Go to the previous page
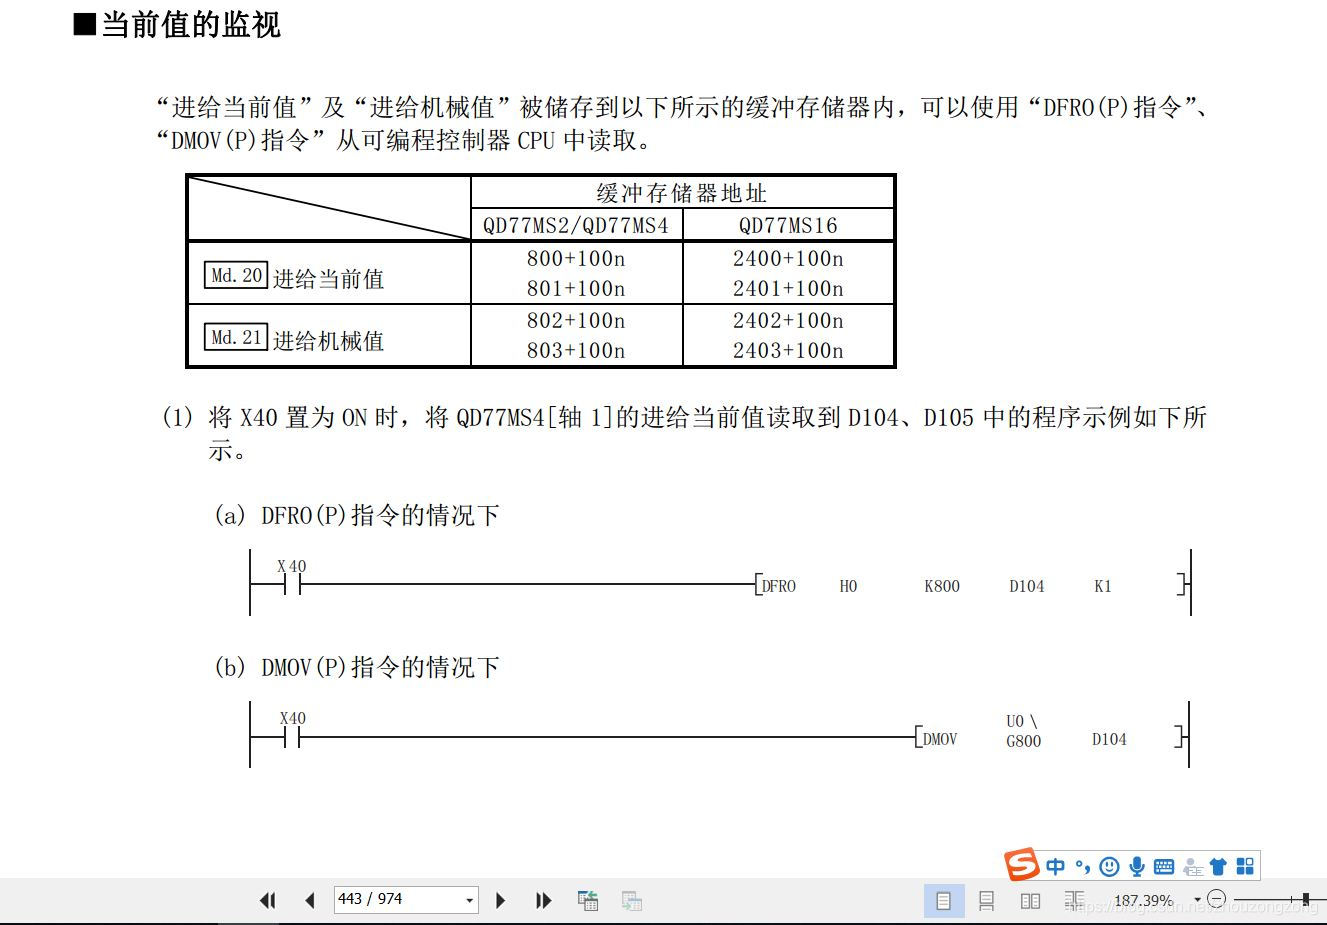The image size is (1327, 925). point(309,900)
